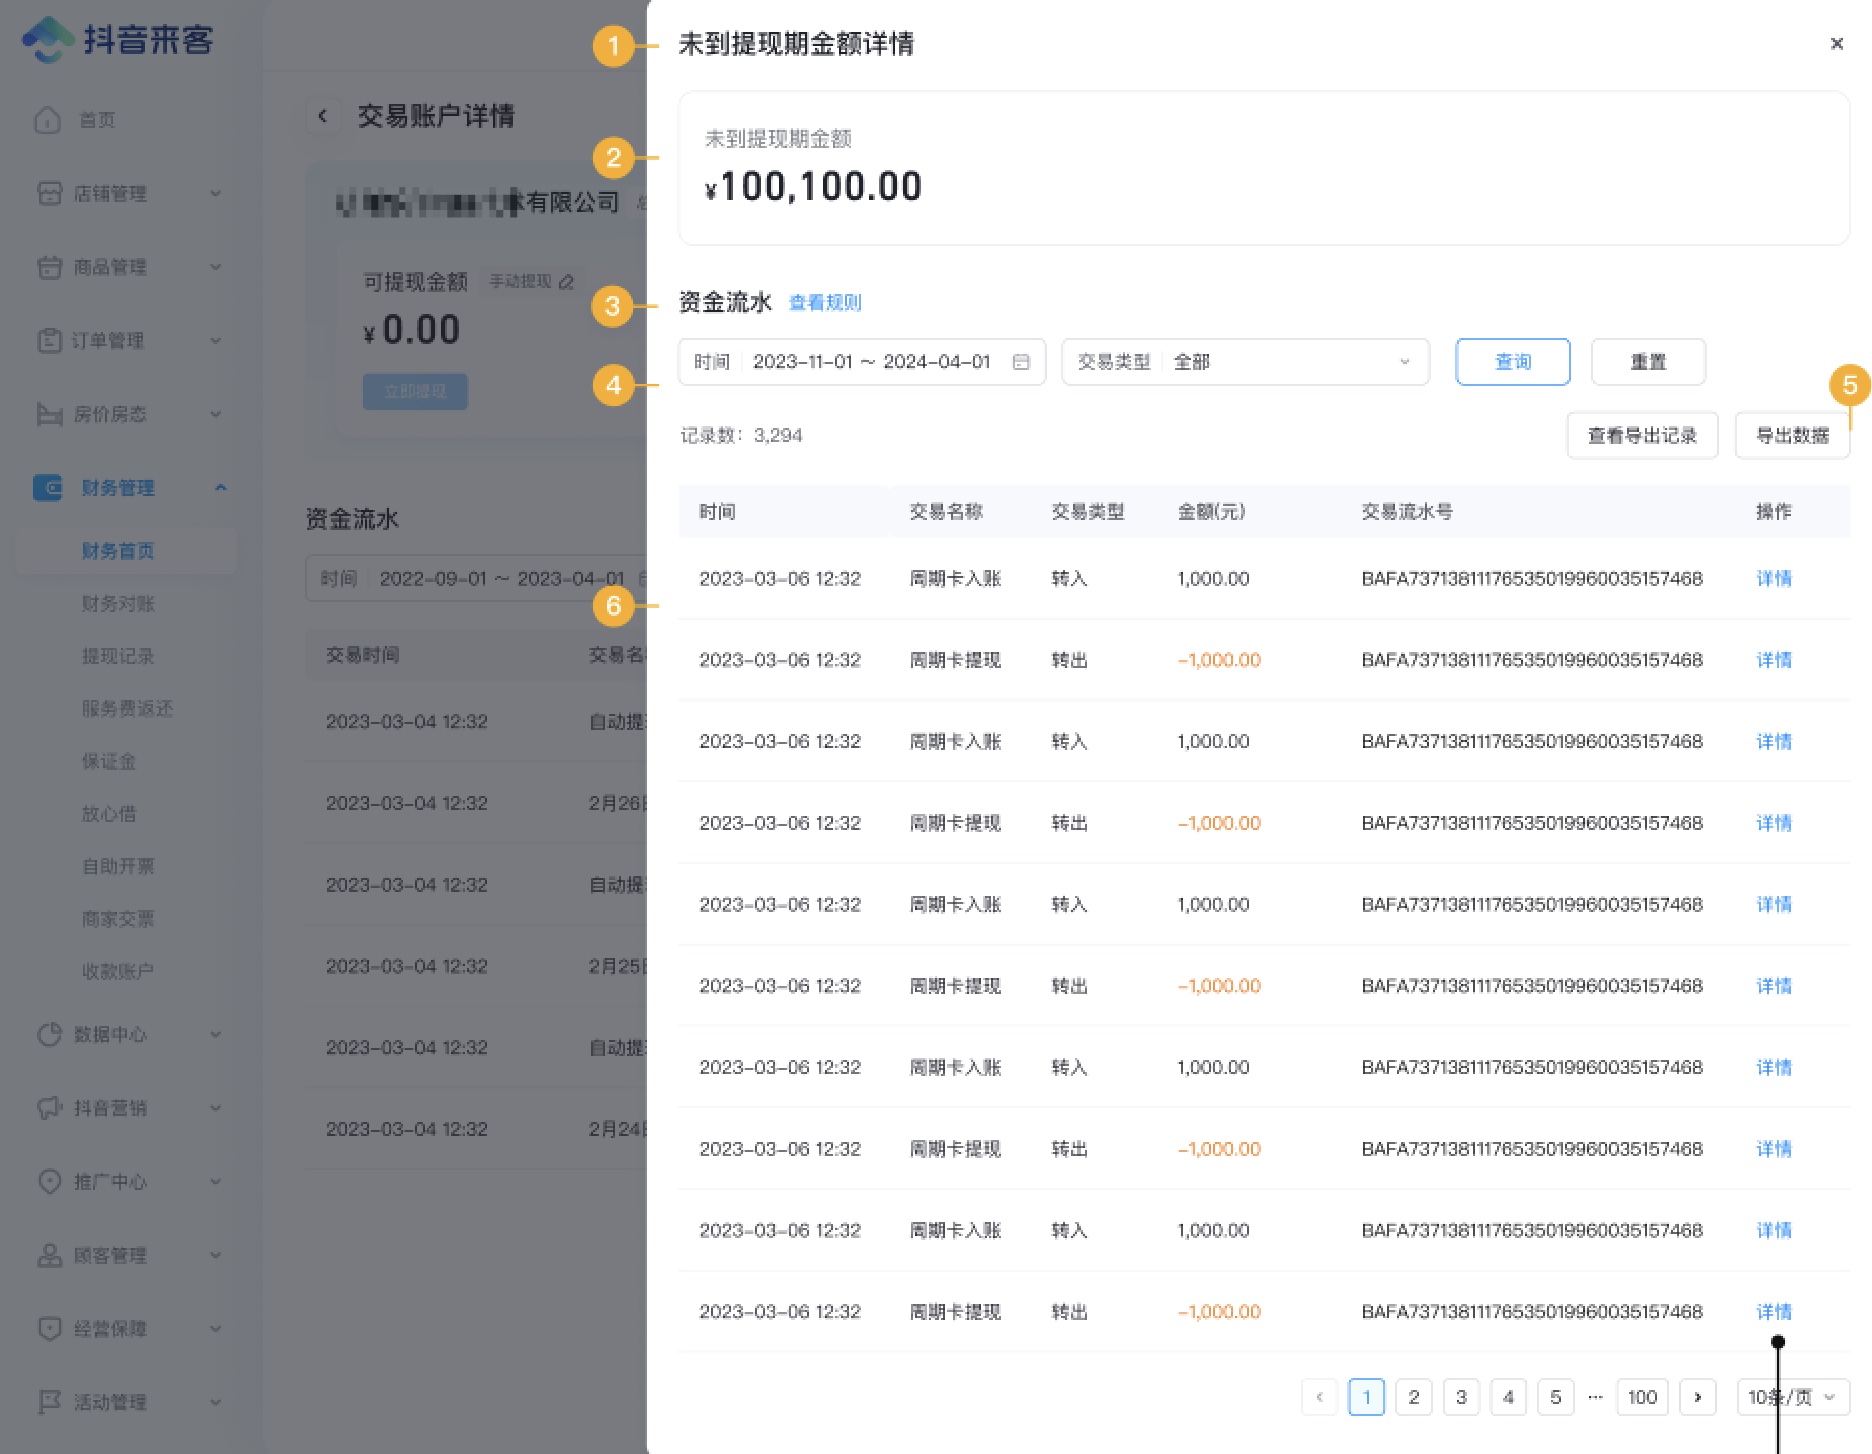Click 查看导出记录 button
This screenshot has width=1872, height=1454.
[x=1642, y=435]
